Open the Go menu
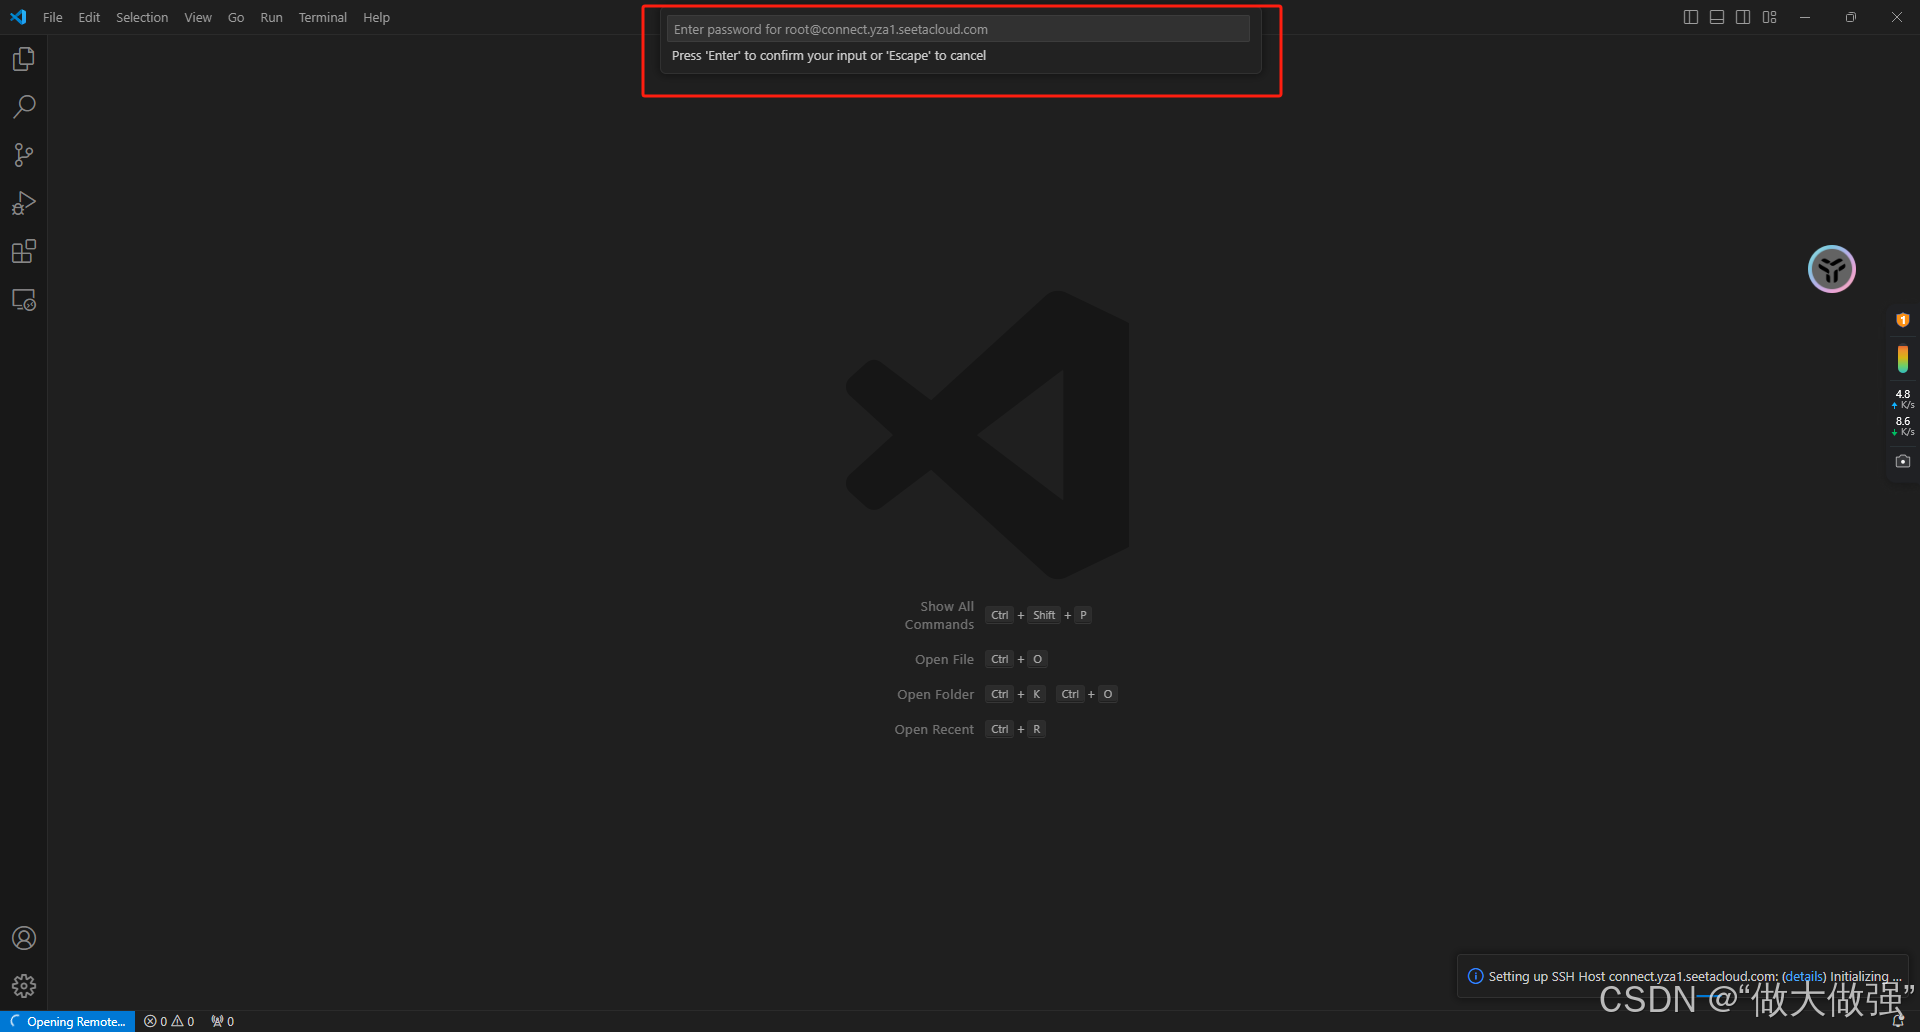Viewport: 1920px width, 1032px height. 236,17
